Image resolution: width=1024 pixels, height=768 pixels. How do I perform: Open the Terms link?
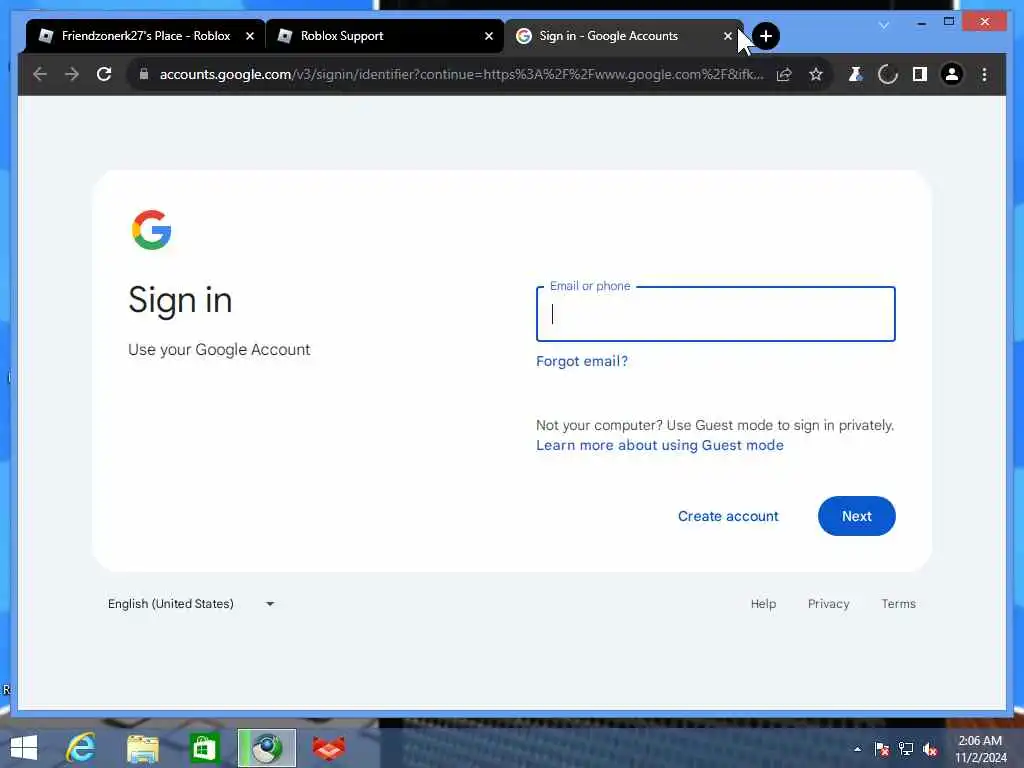coord(898,603)
